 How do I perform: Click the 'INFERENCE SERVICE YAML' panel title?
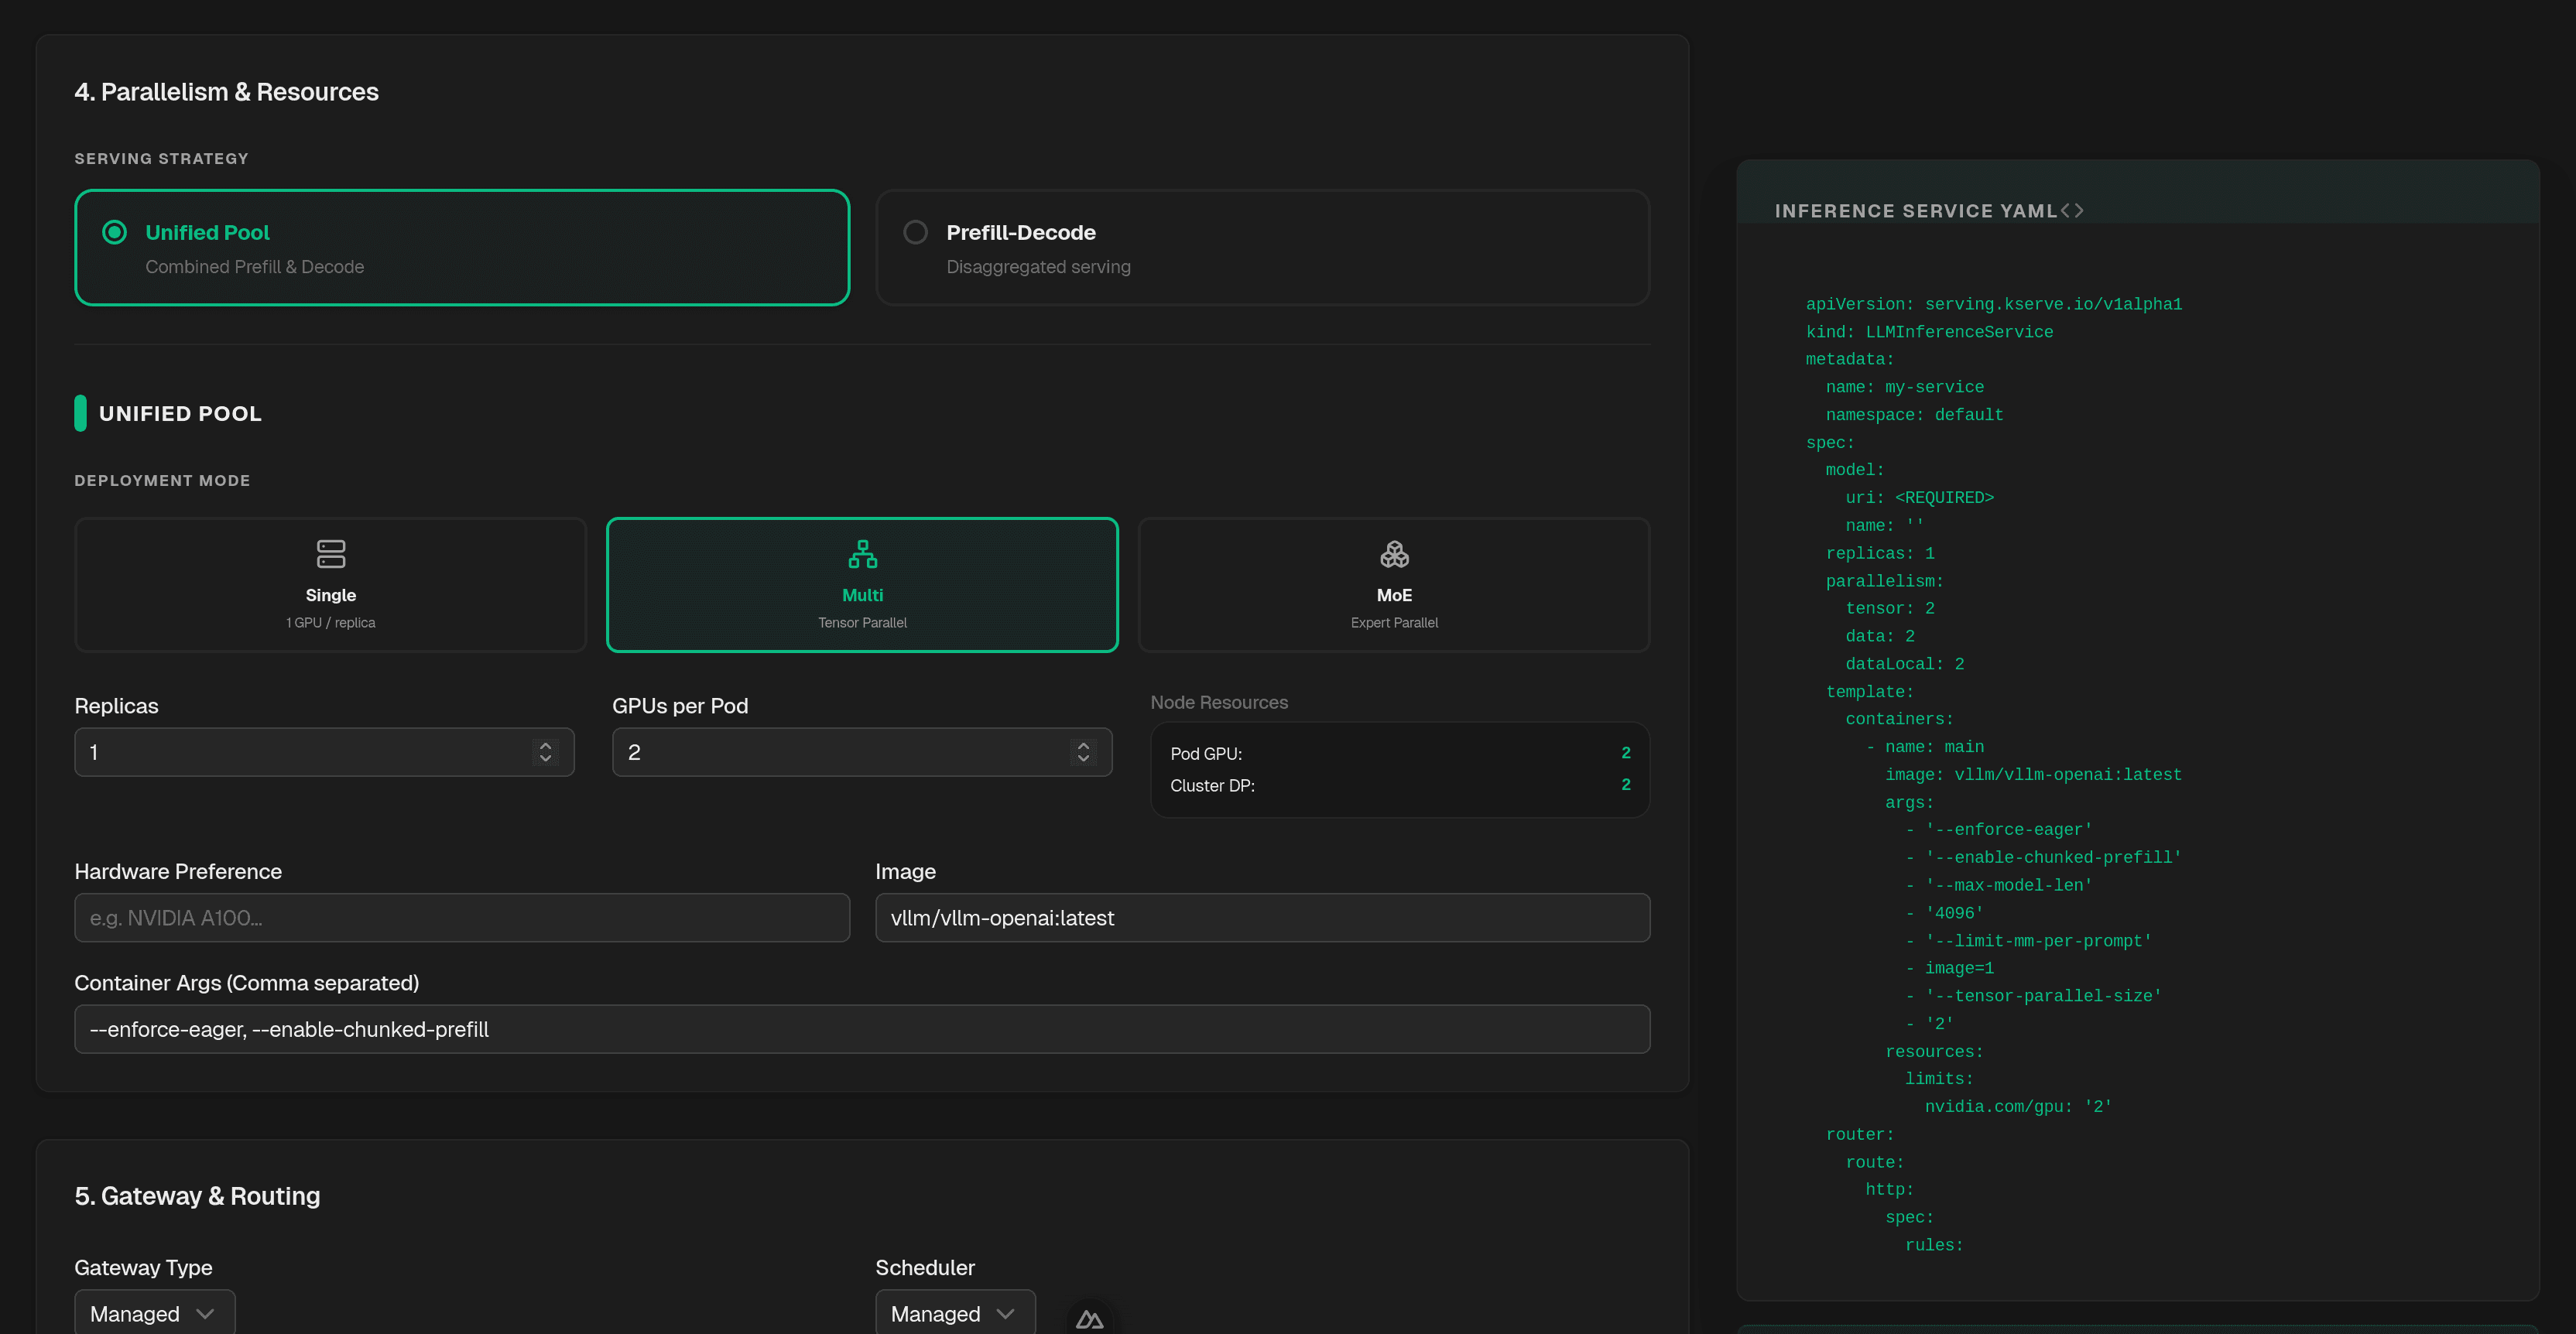1916,211
